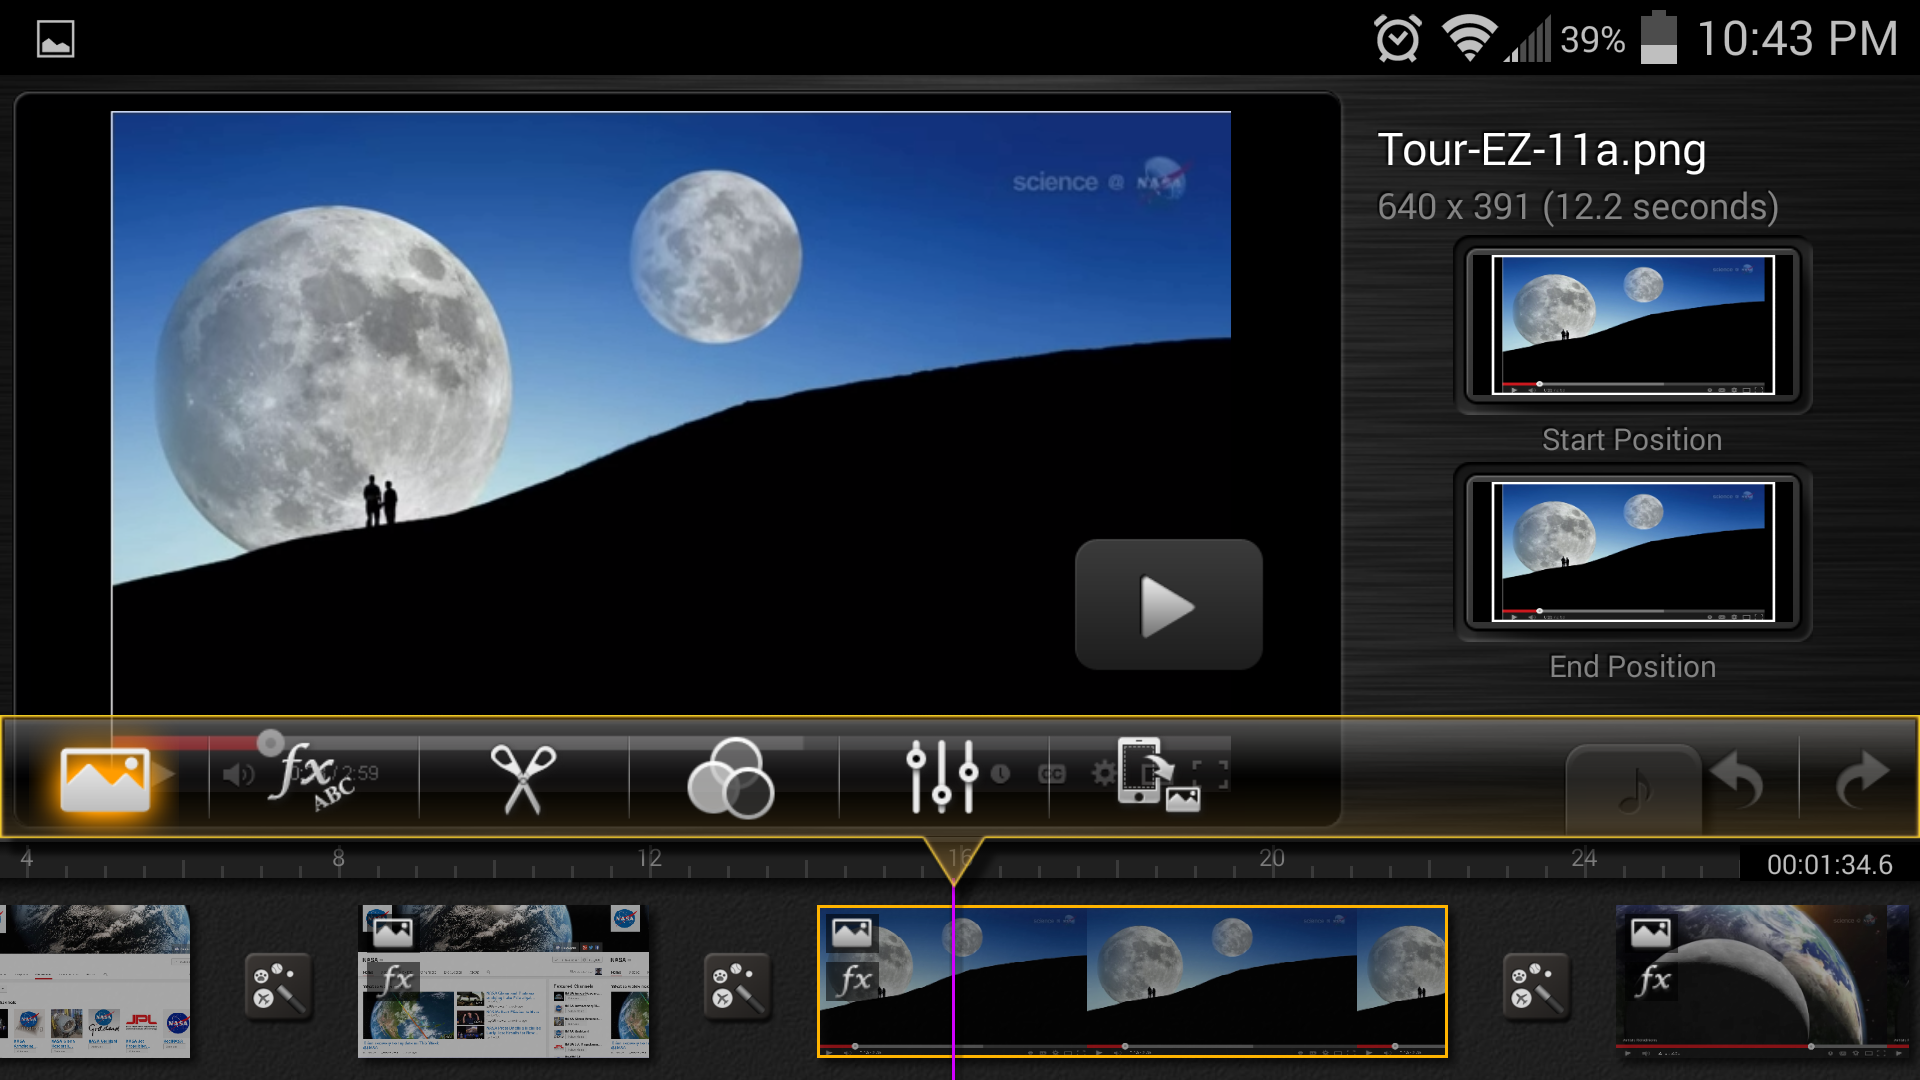
Task: Tap the timeline ruler at mark 24
Action: [1584, 859]
